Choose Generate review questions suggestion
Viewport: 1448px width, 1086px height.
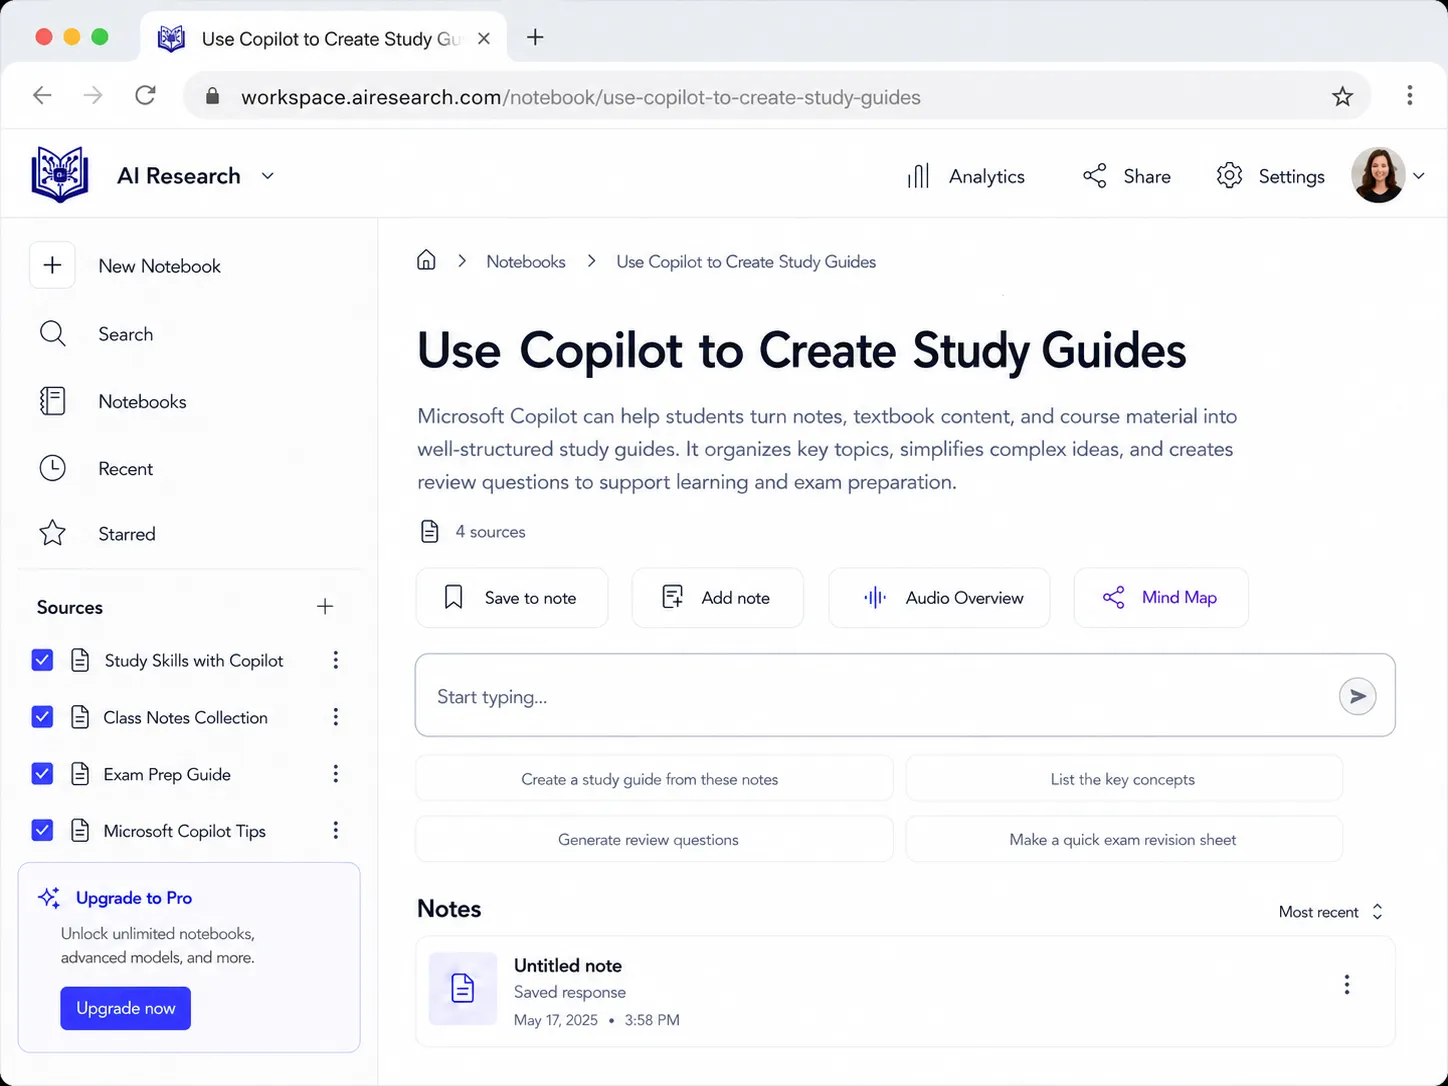(654, 840)
